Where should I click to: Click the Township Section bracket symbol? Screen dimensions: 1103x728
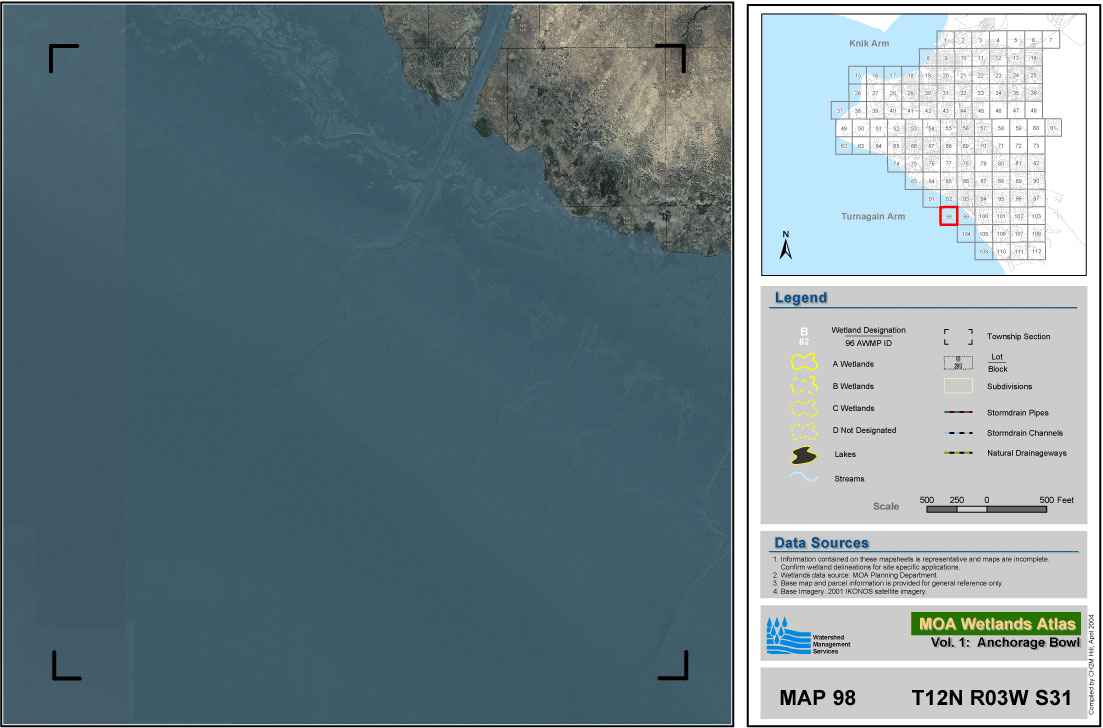958,337
